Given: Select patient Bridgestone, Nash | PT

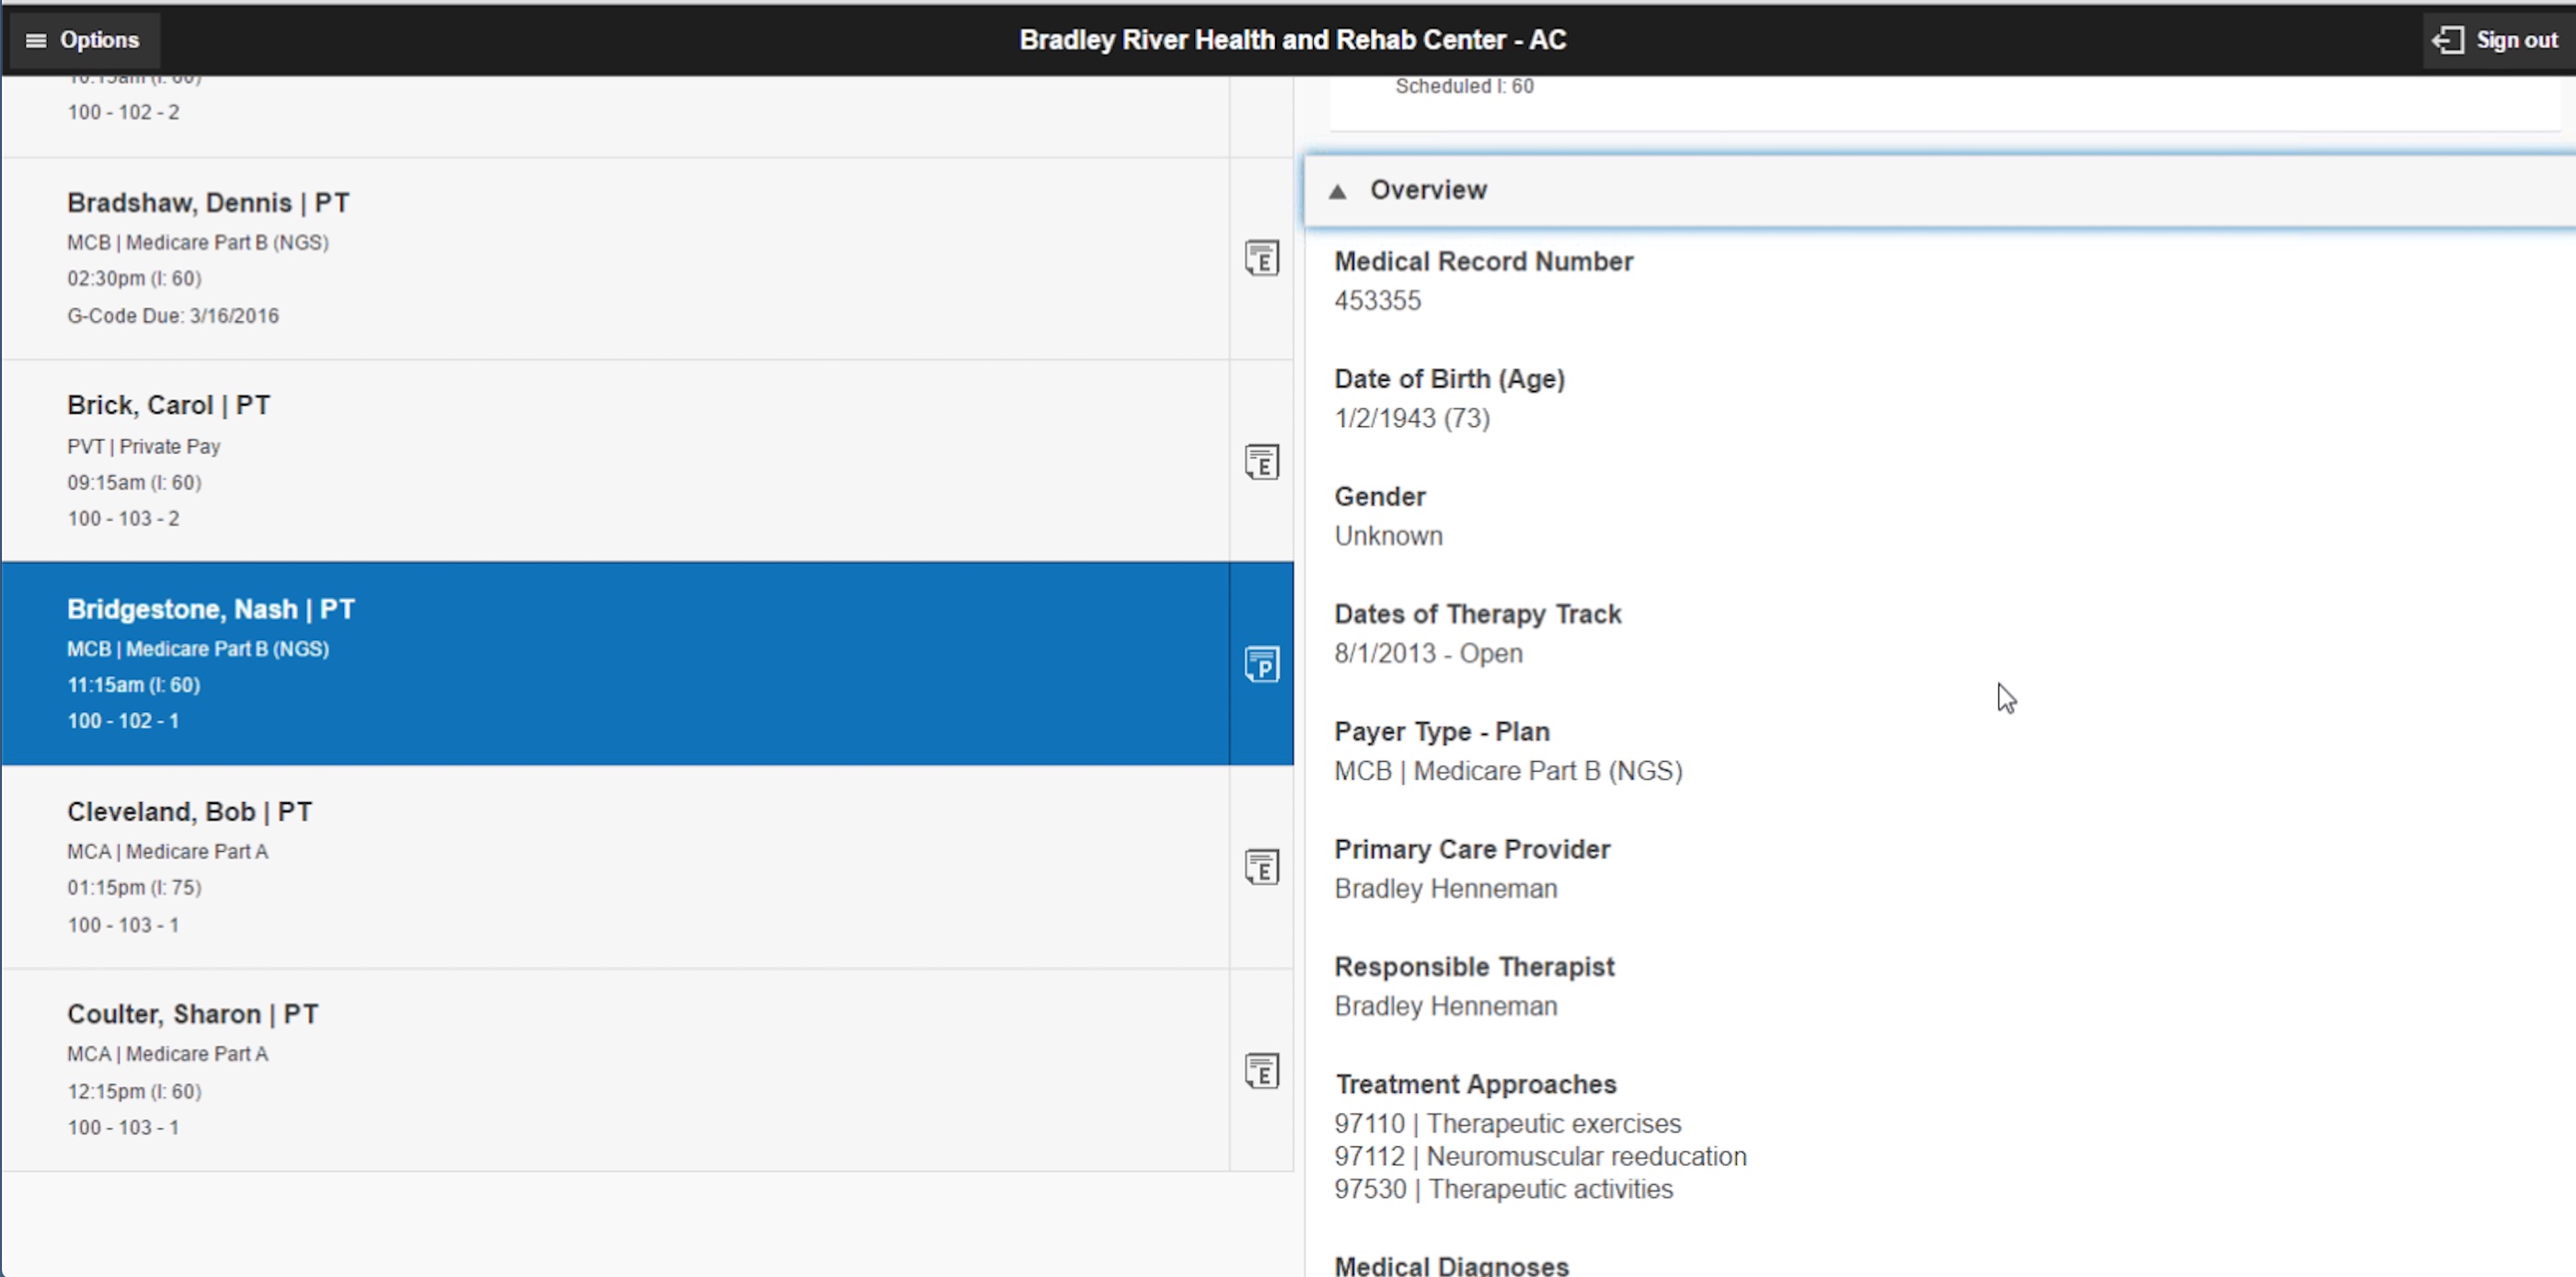Looking at the screenshot, I should (210, 609).
